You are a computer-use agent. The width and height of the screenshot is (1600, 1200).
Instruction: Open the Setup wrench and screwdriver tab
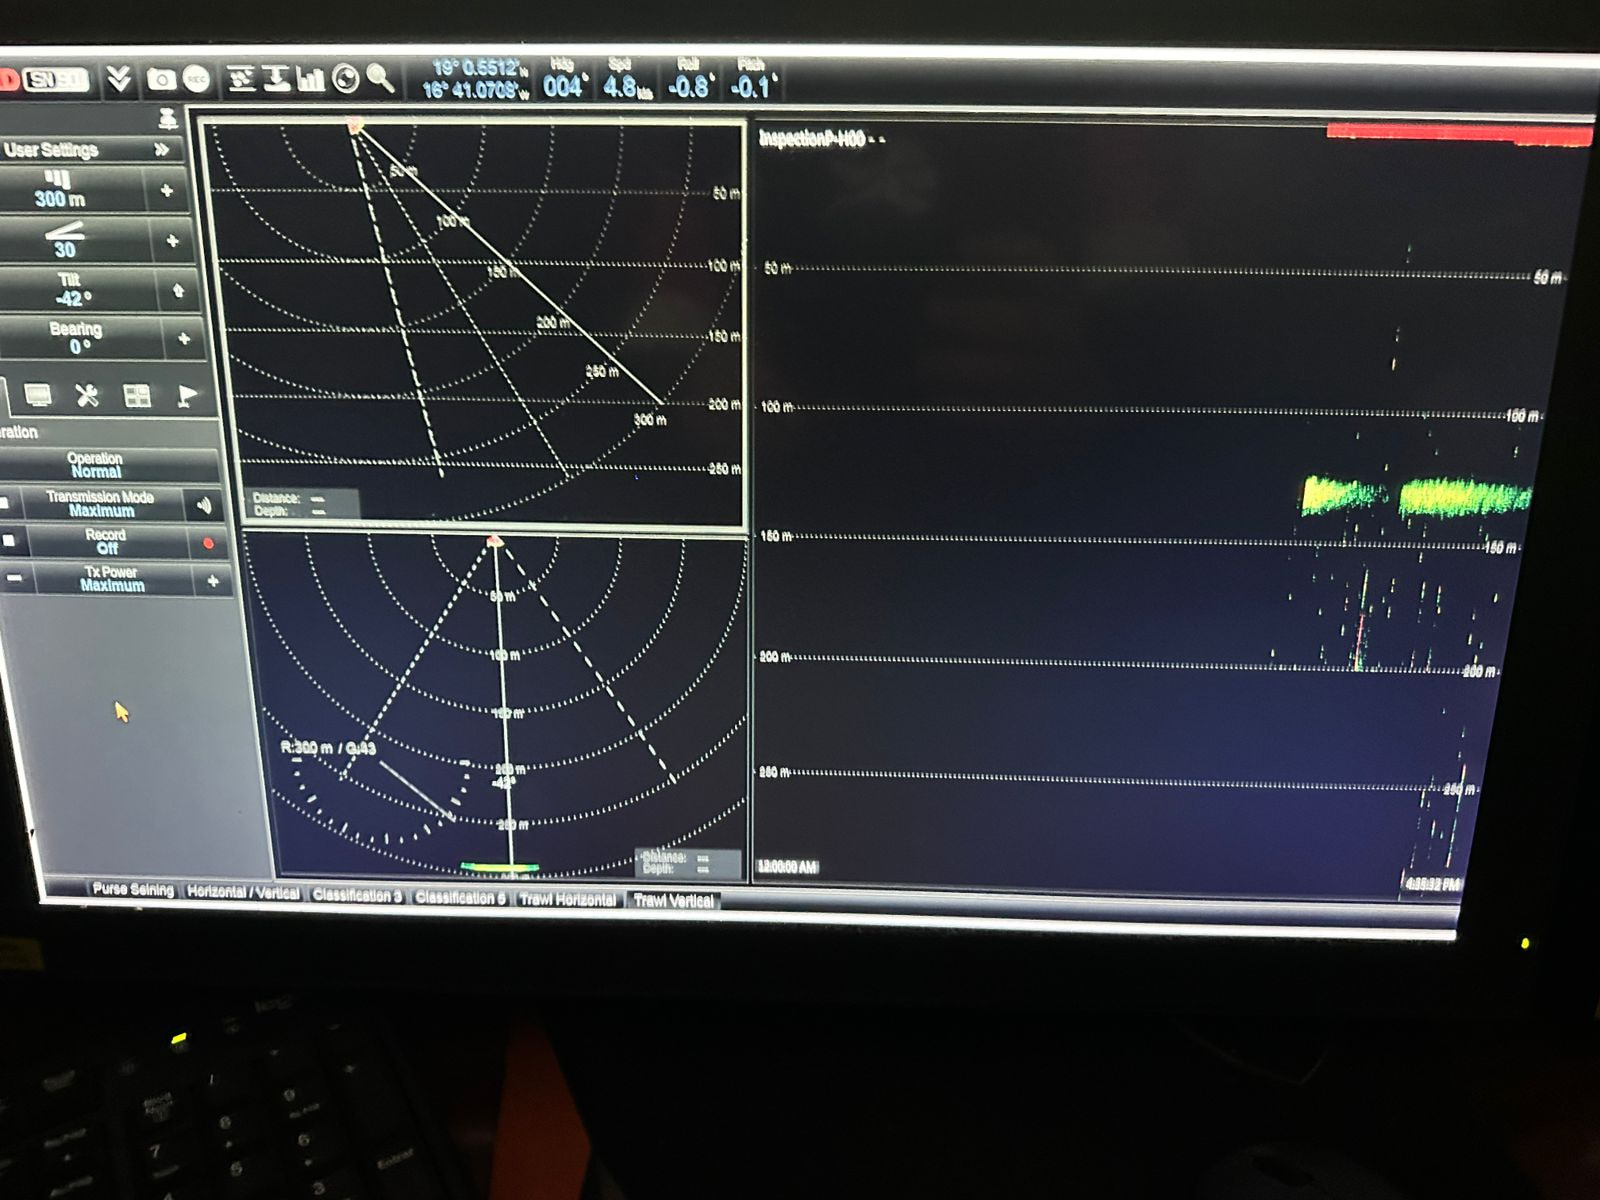[x=87, y=396]
